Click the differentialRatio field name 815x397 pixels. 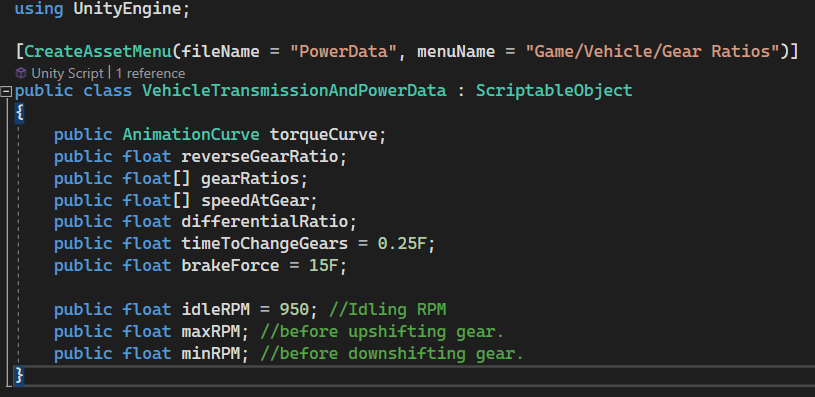click(265, 222)
